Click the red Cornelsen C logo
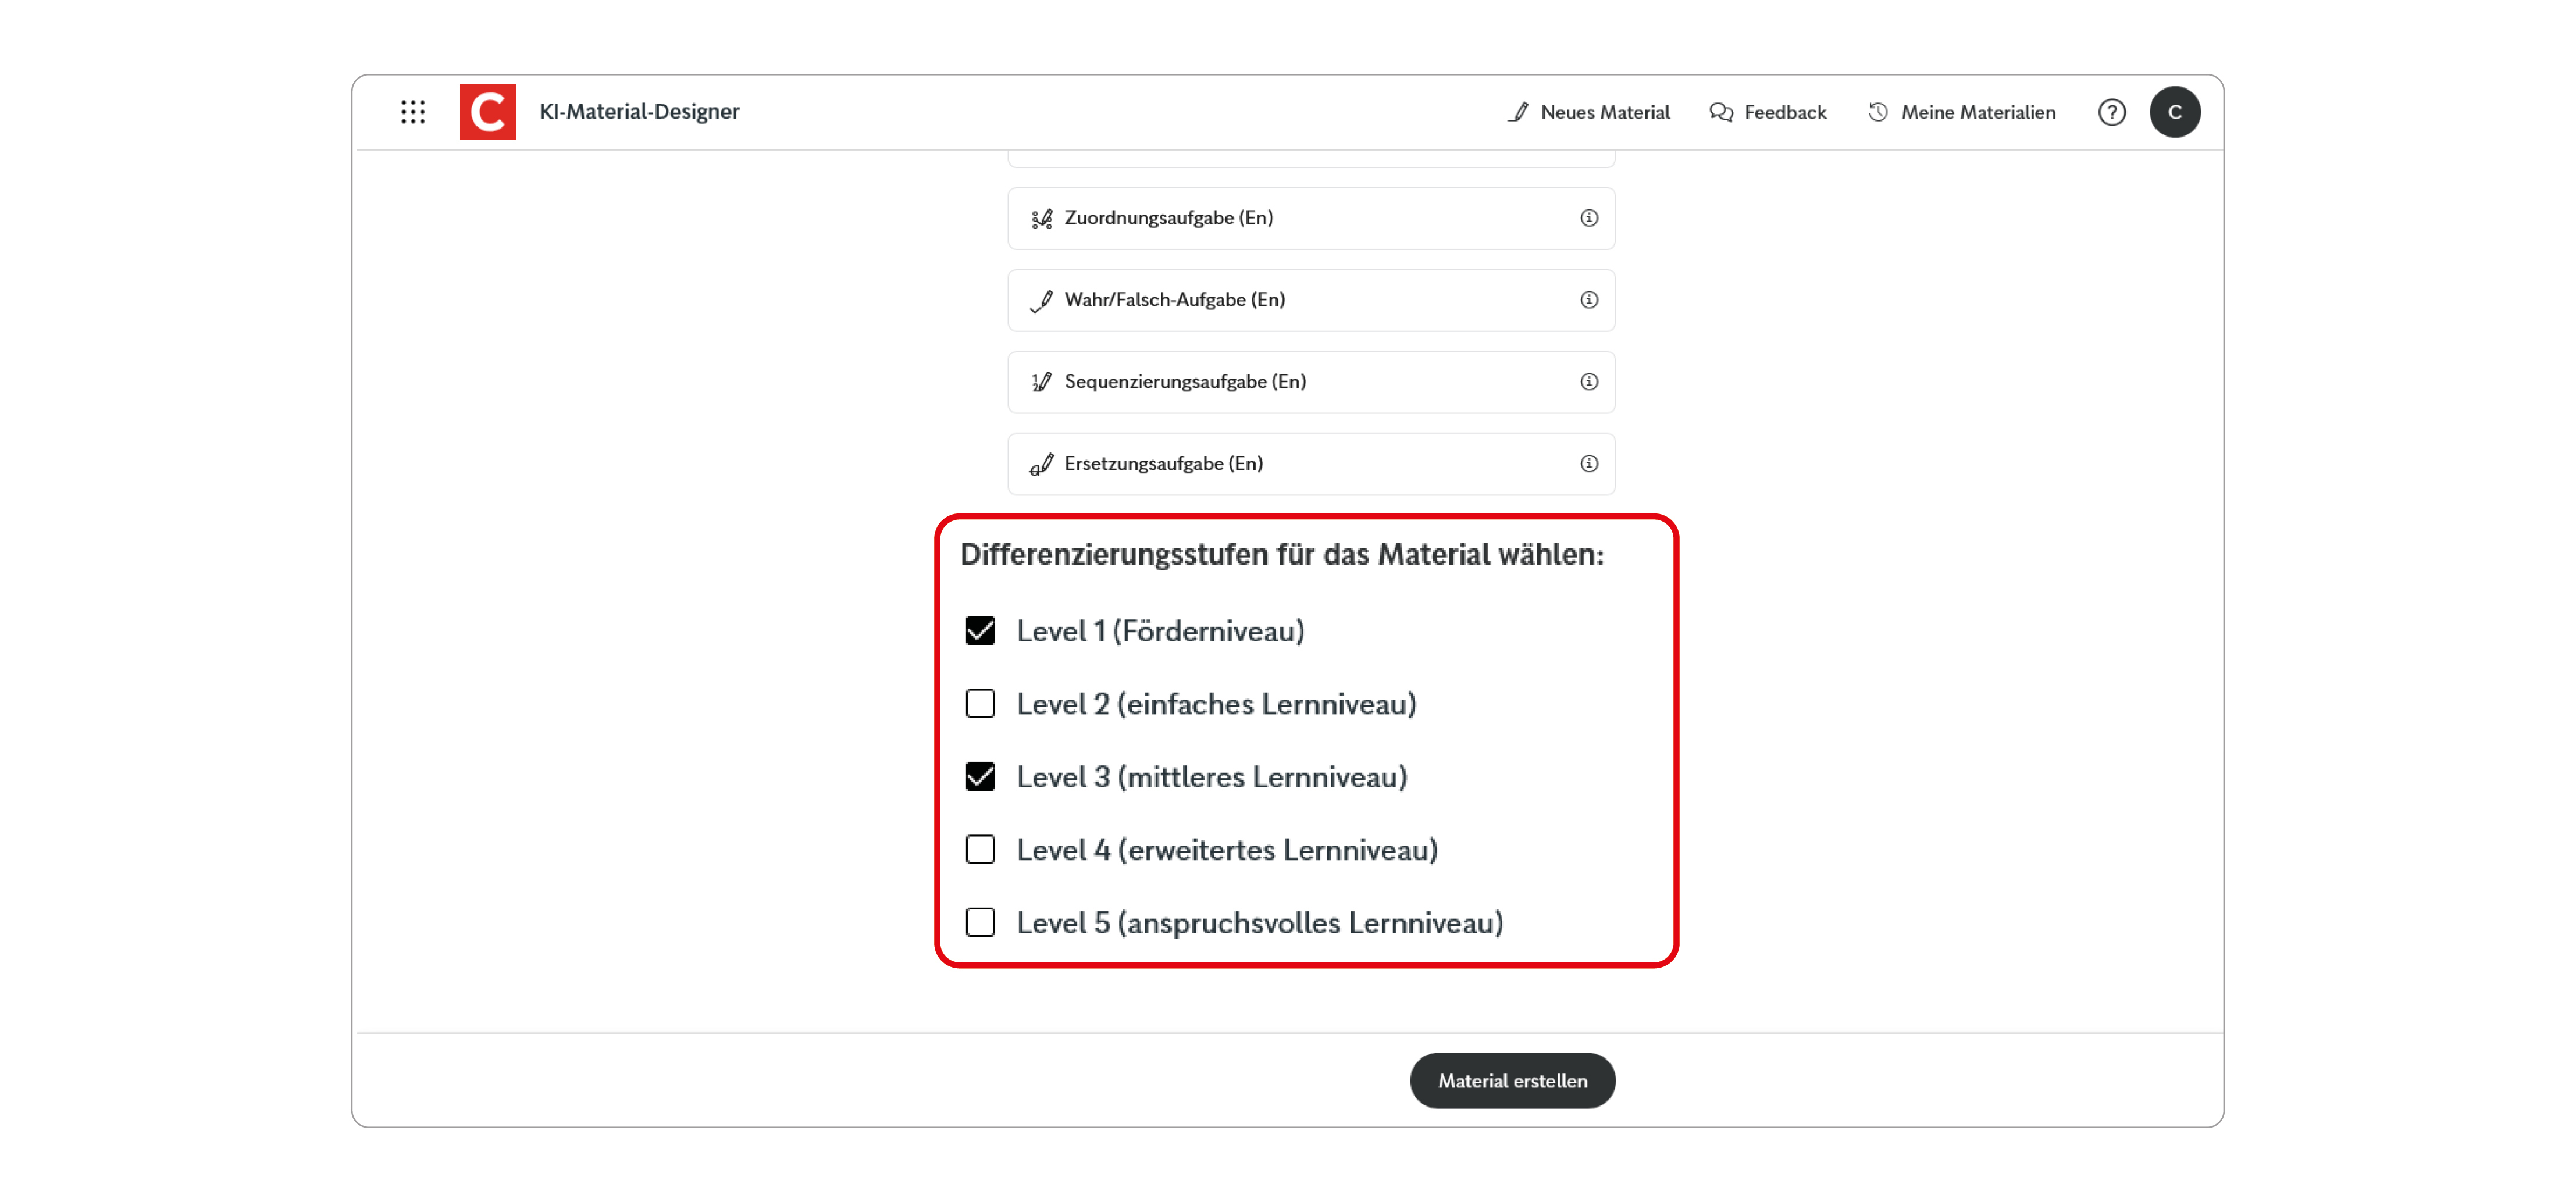Screen dimensions: 2576x1202 pyautogui.click(x=487, y=111)
